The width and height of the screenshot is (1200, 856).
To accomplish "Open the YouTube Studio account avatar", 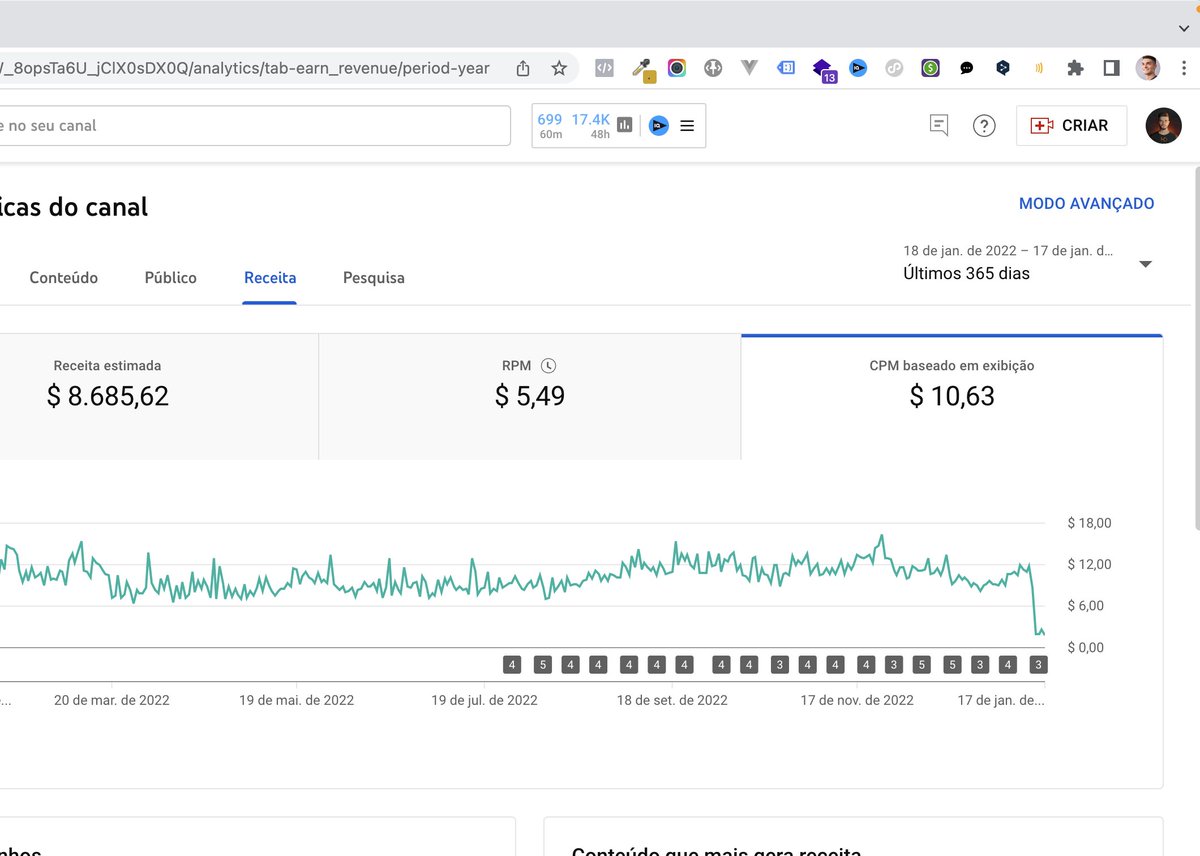I will tap(1164, 125).
